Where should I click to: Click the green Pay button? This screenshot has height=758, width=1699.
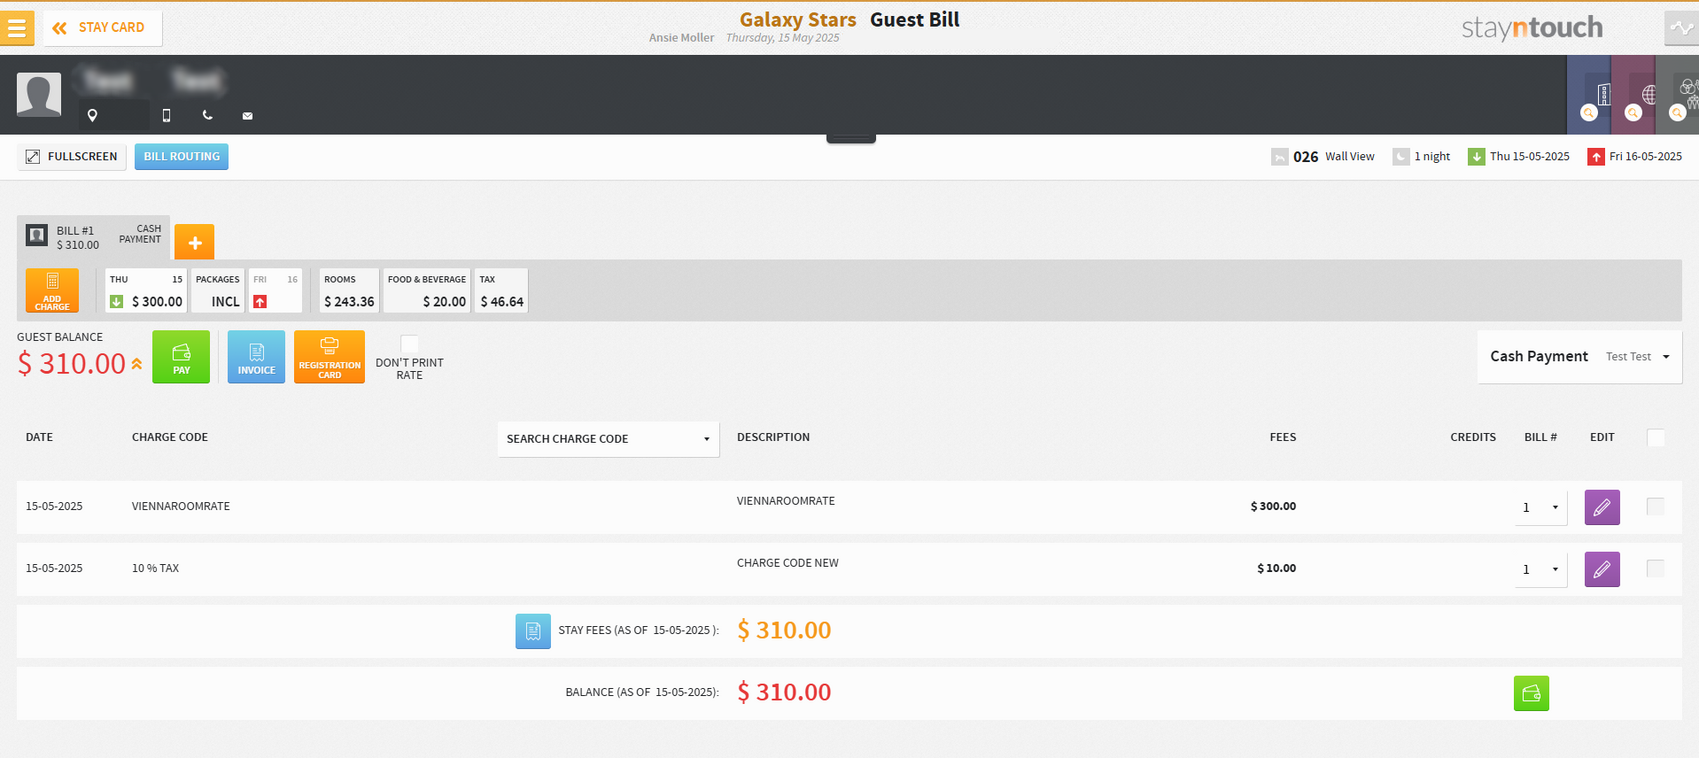tap(181, 357)
